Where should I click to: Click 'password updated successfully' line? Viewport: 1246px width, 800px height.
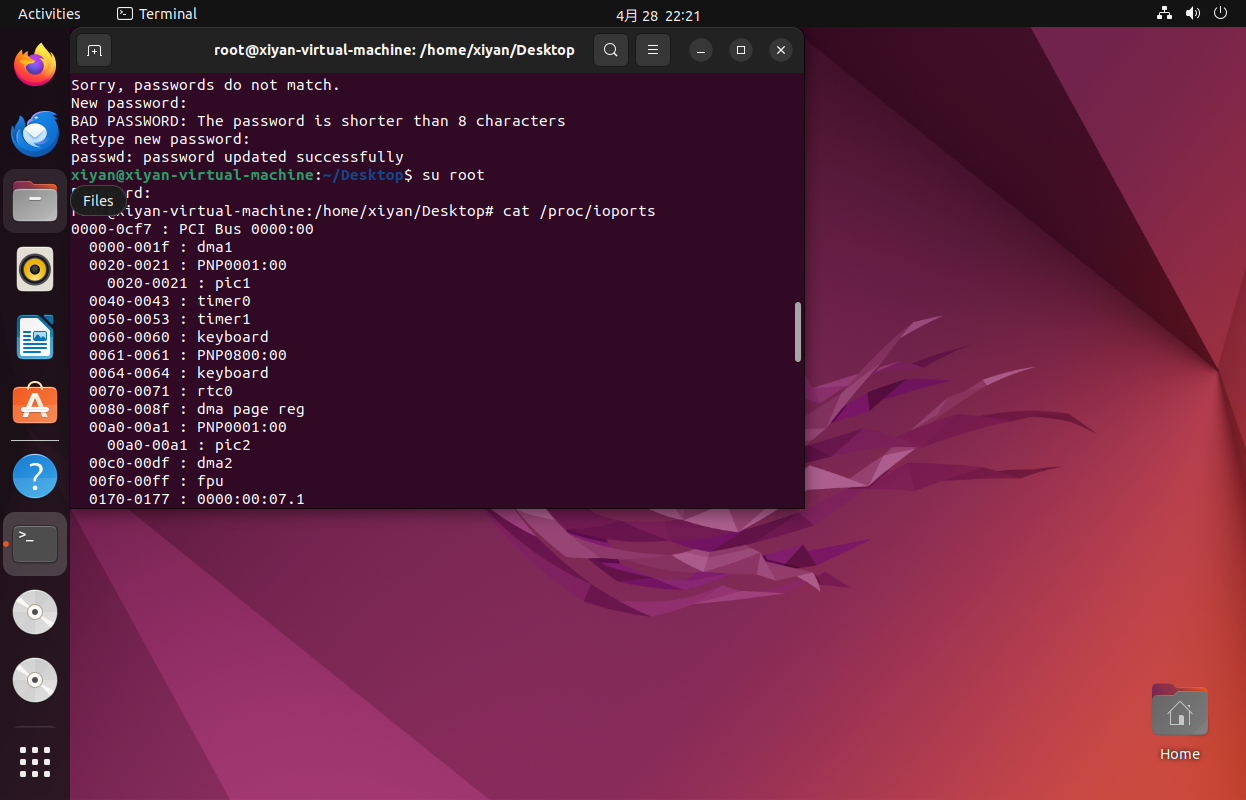[237, 157]
